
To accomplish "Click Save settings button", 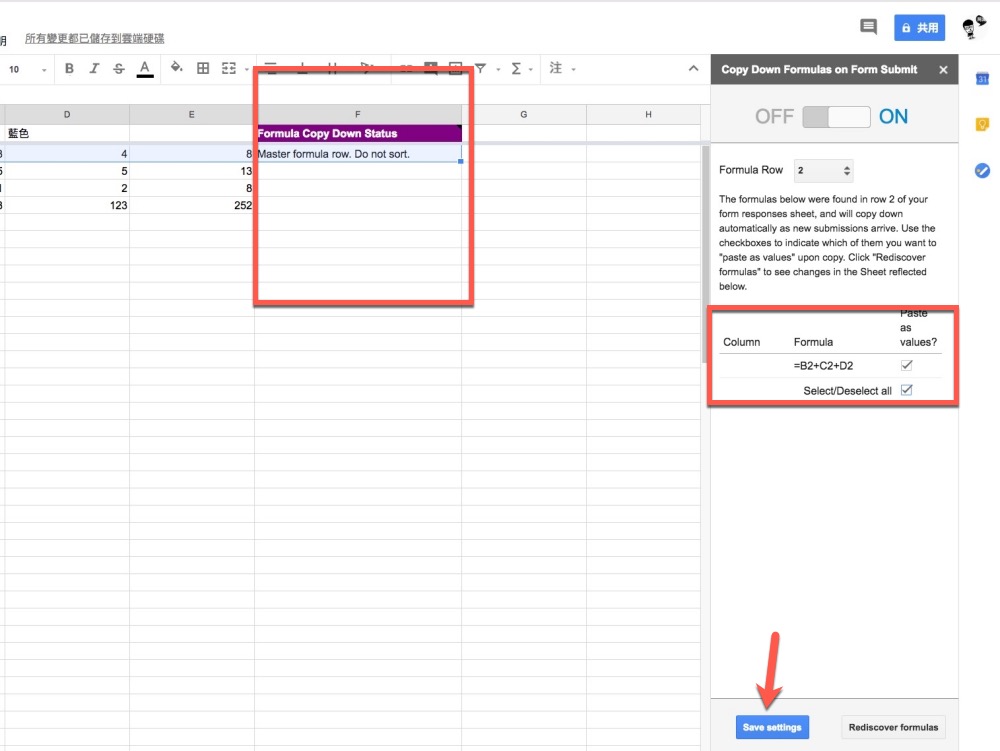I will tap(772, 727).
